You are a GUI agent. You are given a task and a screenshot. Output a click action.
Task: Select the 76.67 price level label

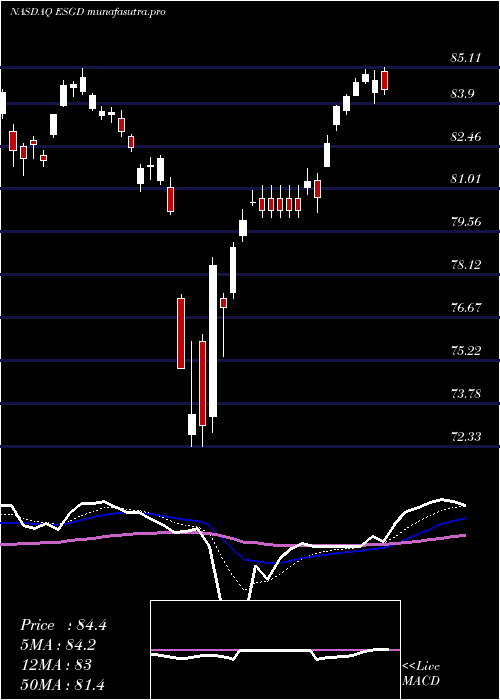466,308
